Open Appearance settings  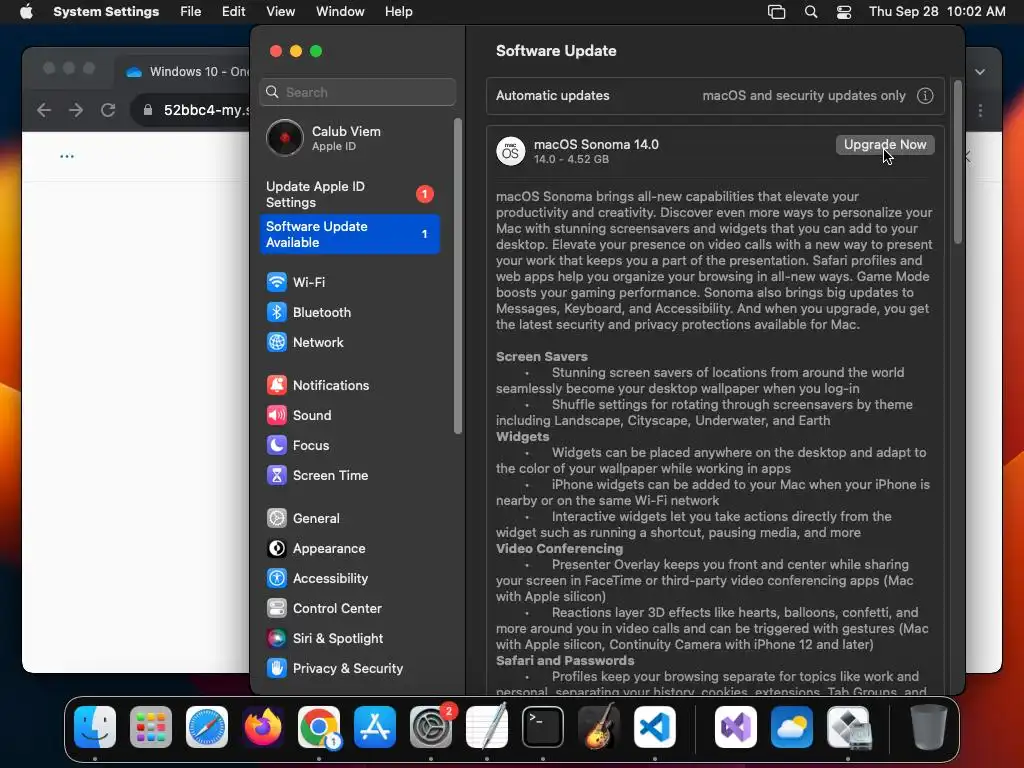349,549
